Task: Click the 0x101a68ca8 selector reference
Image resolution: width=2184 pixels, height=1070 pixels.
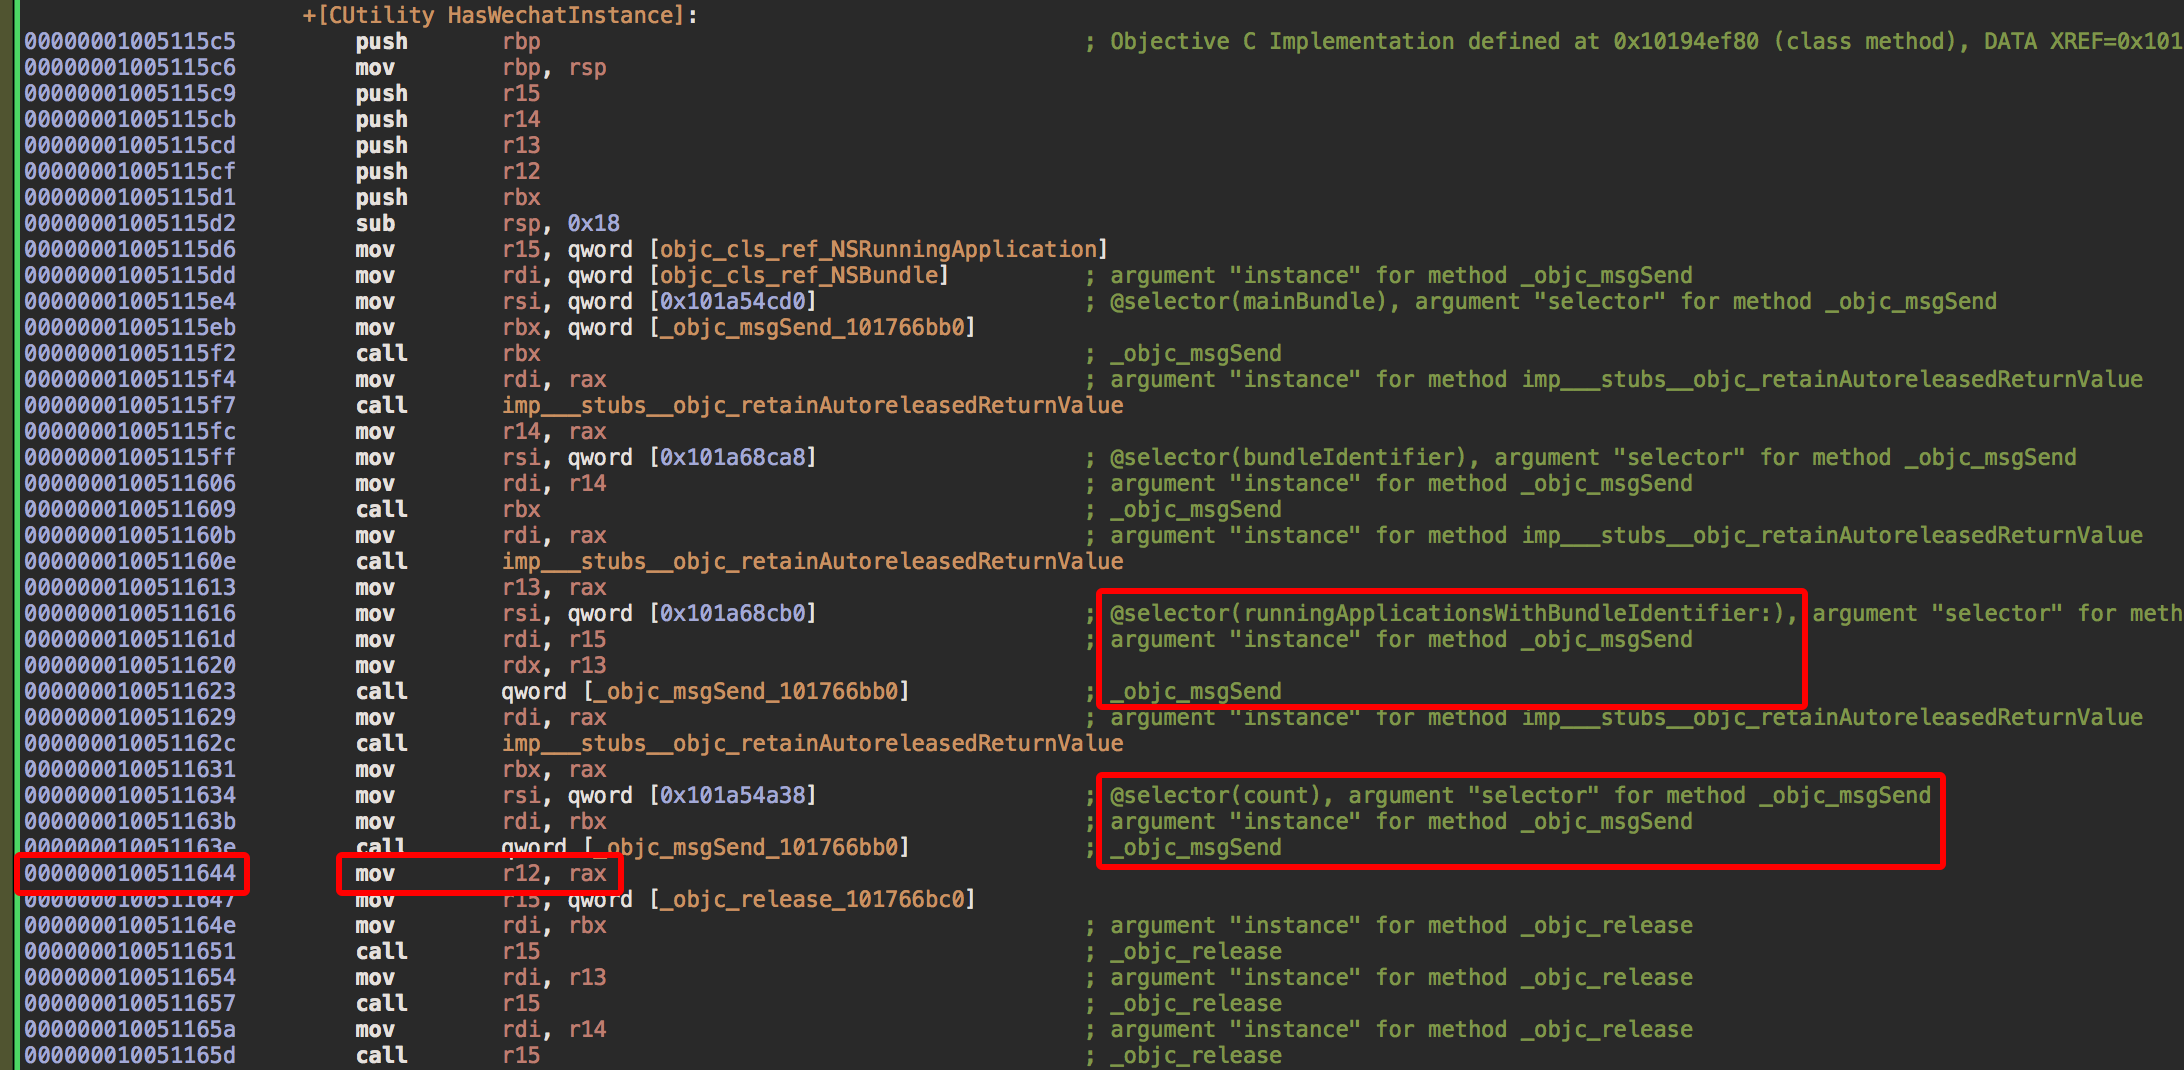Action: pyautogui.click(x=733, y=457)
